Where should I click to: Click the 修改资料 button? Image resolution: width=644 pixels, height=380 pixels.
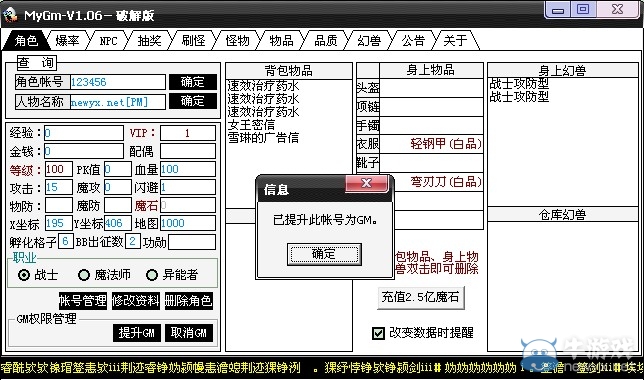click(x=136, y=301)
